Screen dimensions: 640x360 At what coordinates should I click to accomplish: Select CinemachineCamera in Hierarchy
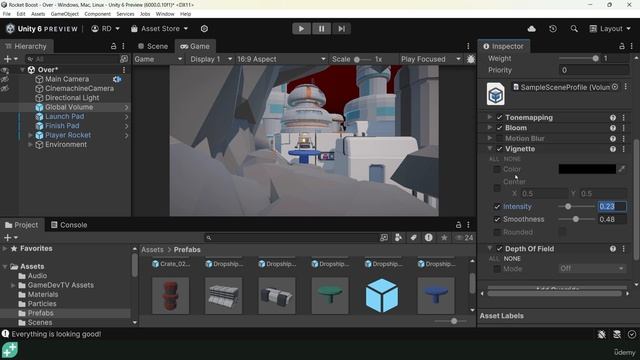(x=79, y=89)
